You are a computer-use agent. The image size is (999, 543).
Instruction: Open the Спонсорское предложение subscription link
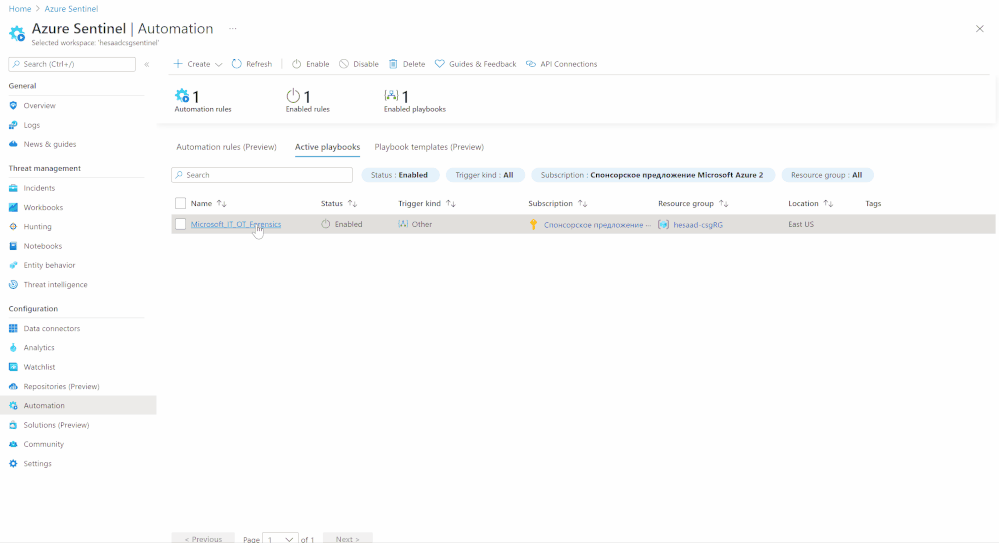[597, 224]
